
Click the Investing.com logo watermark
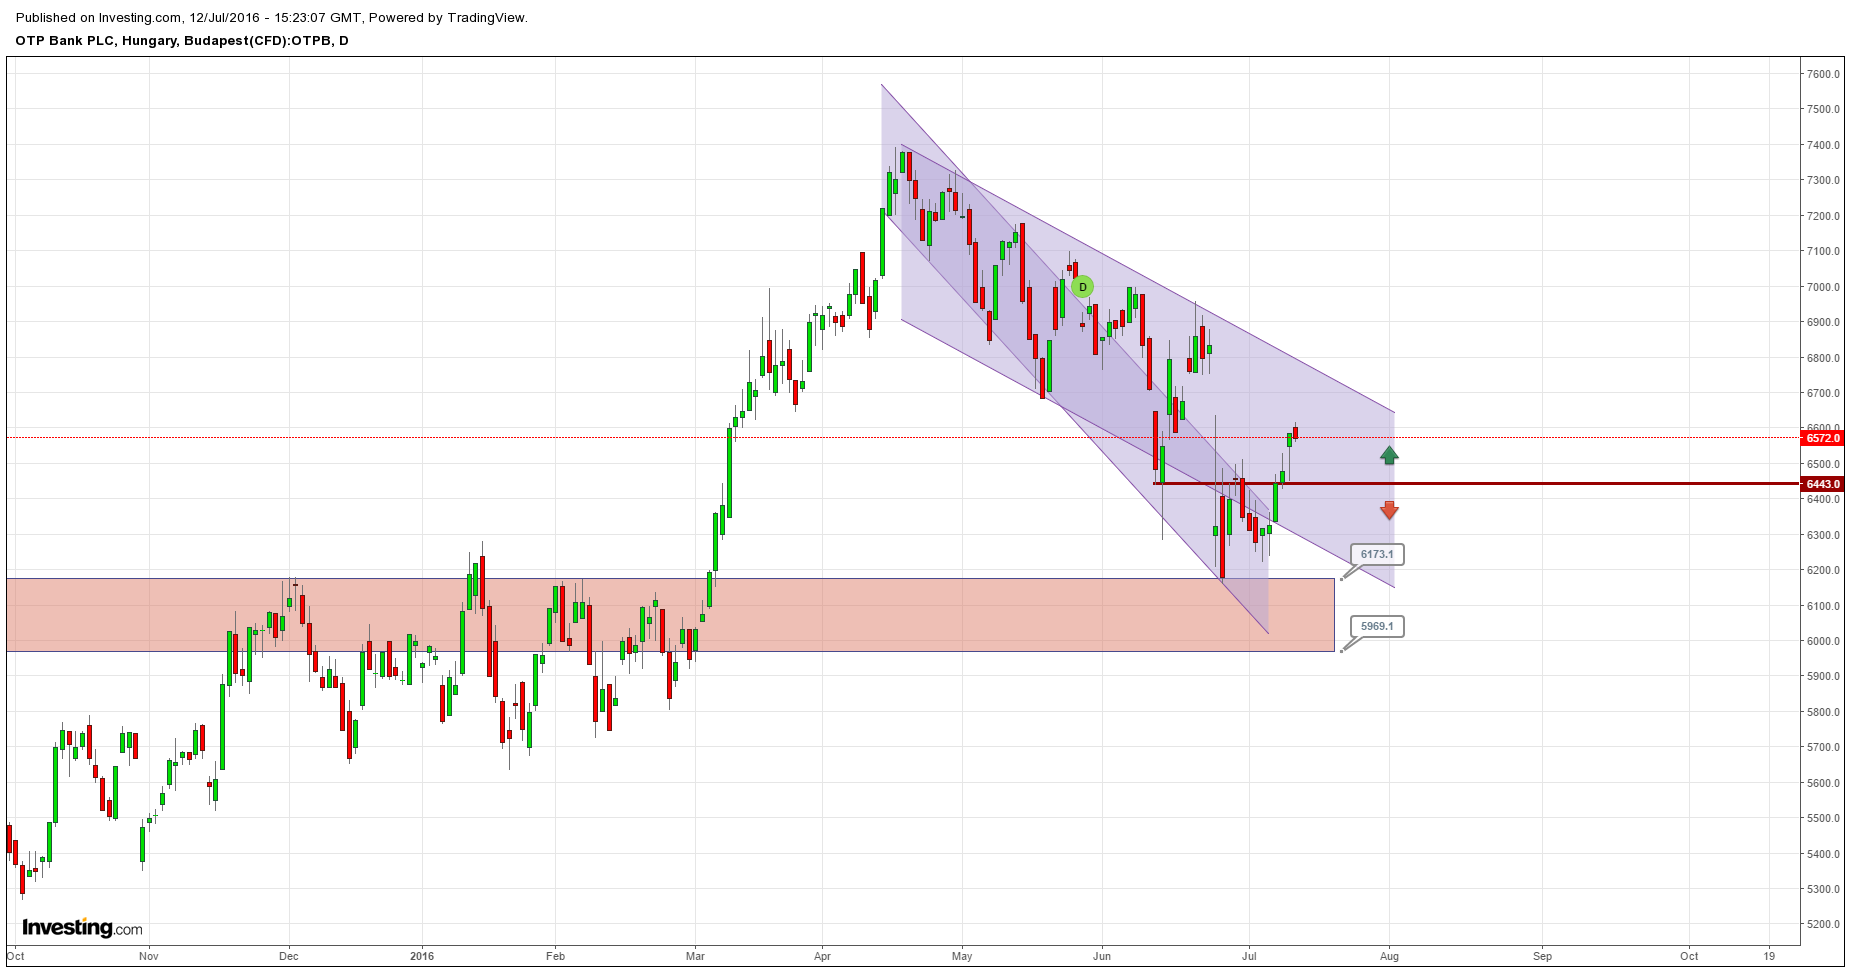[x=82, y=928]
